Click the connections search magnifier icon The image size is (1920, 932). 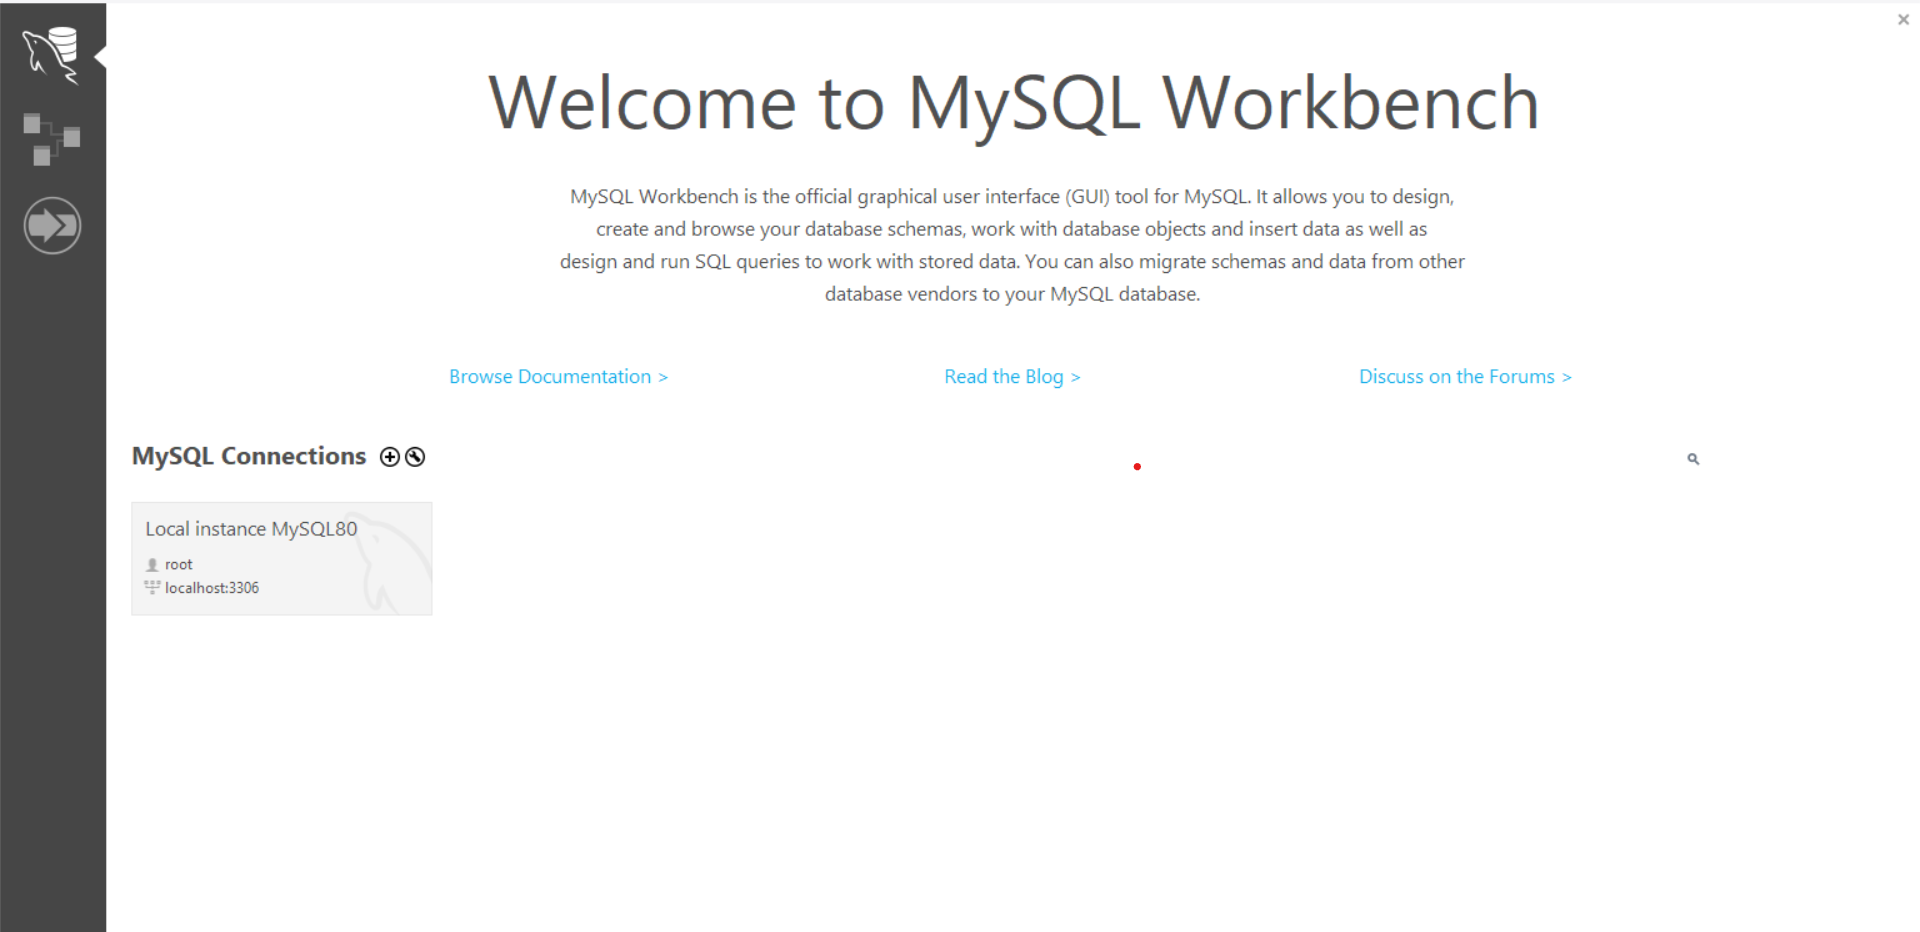pyautogui.click(x=1693, y=459)
